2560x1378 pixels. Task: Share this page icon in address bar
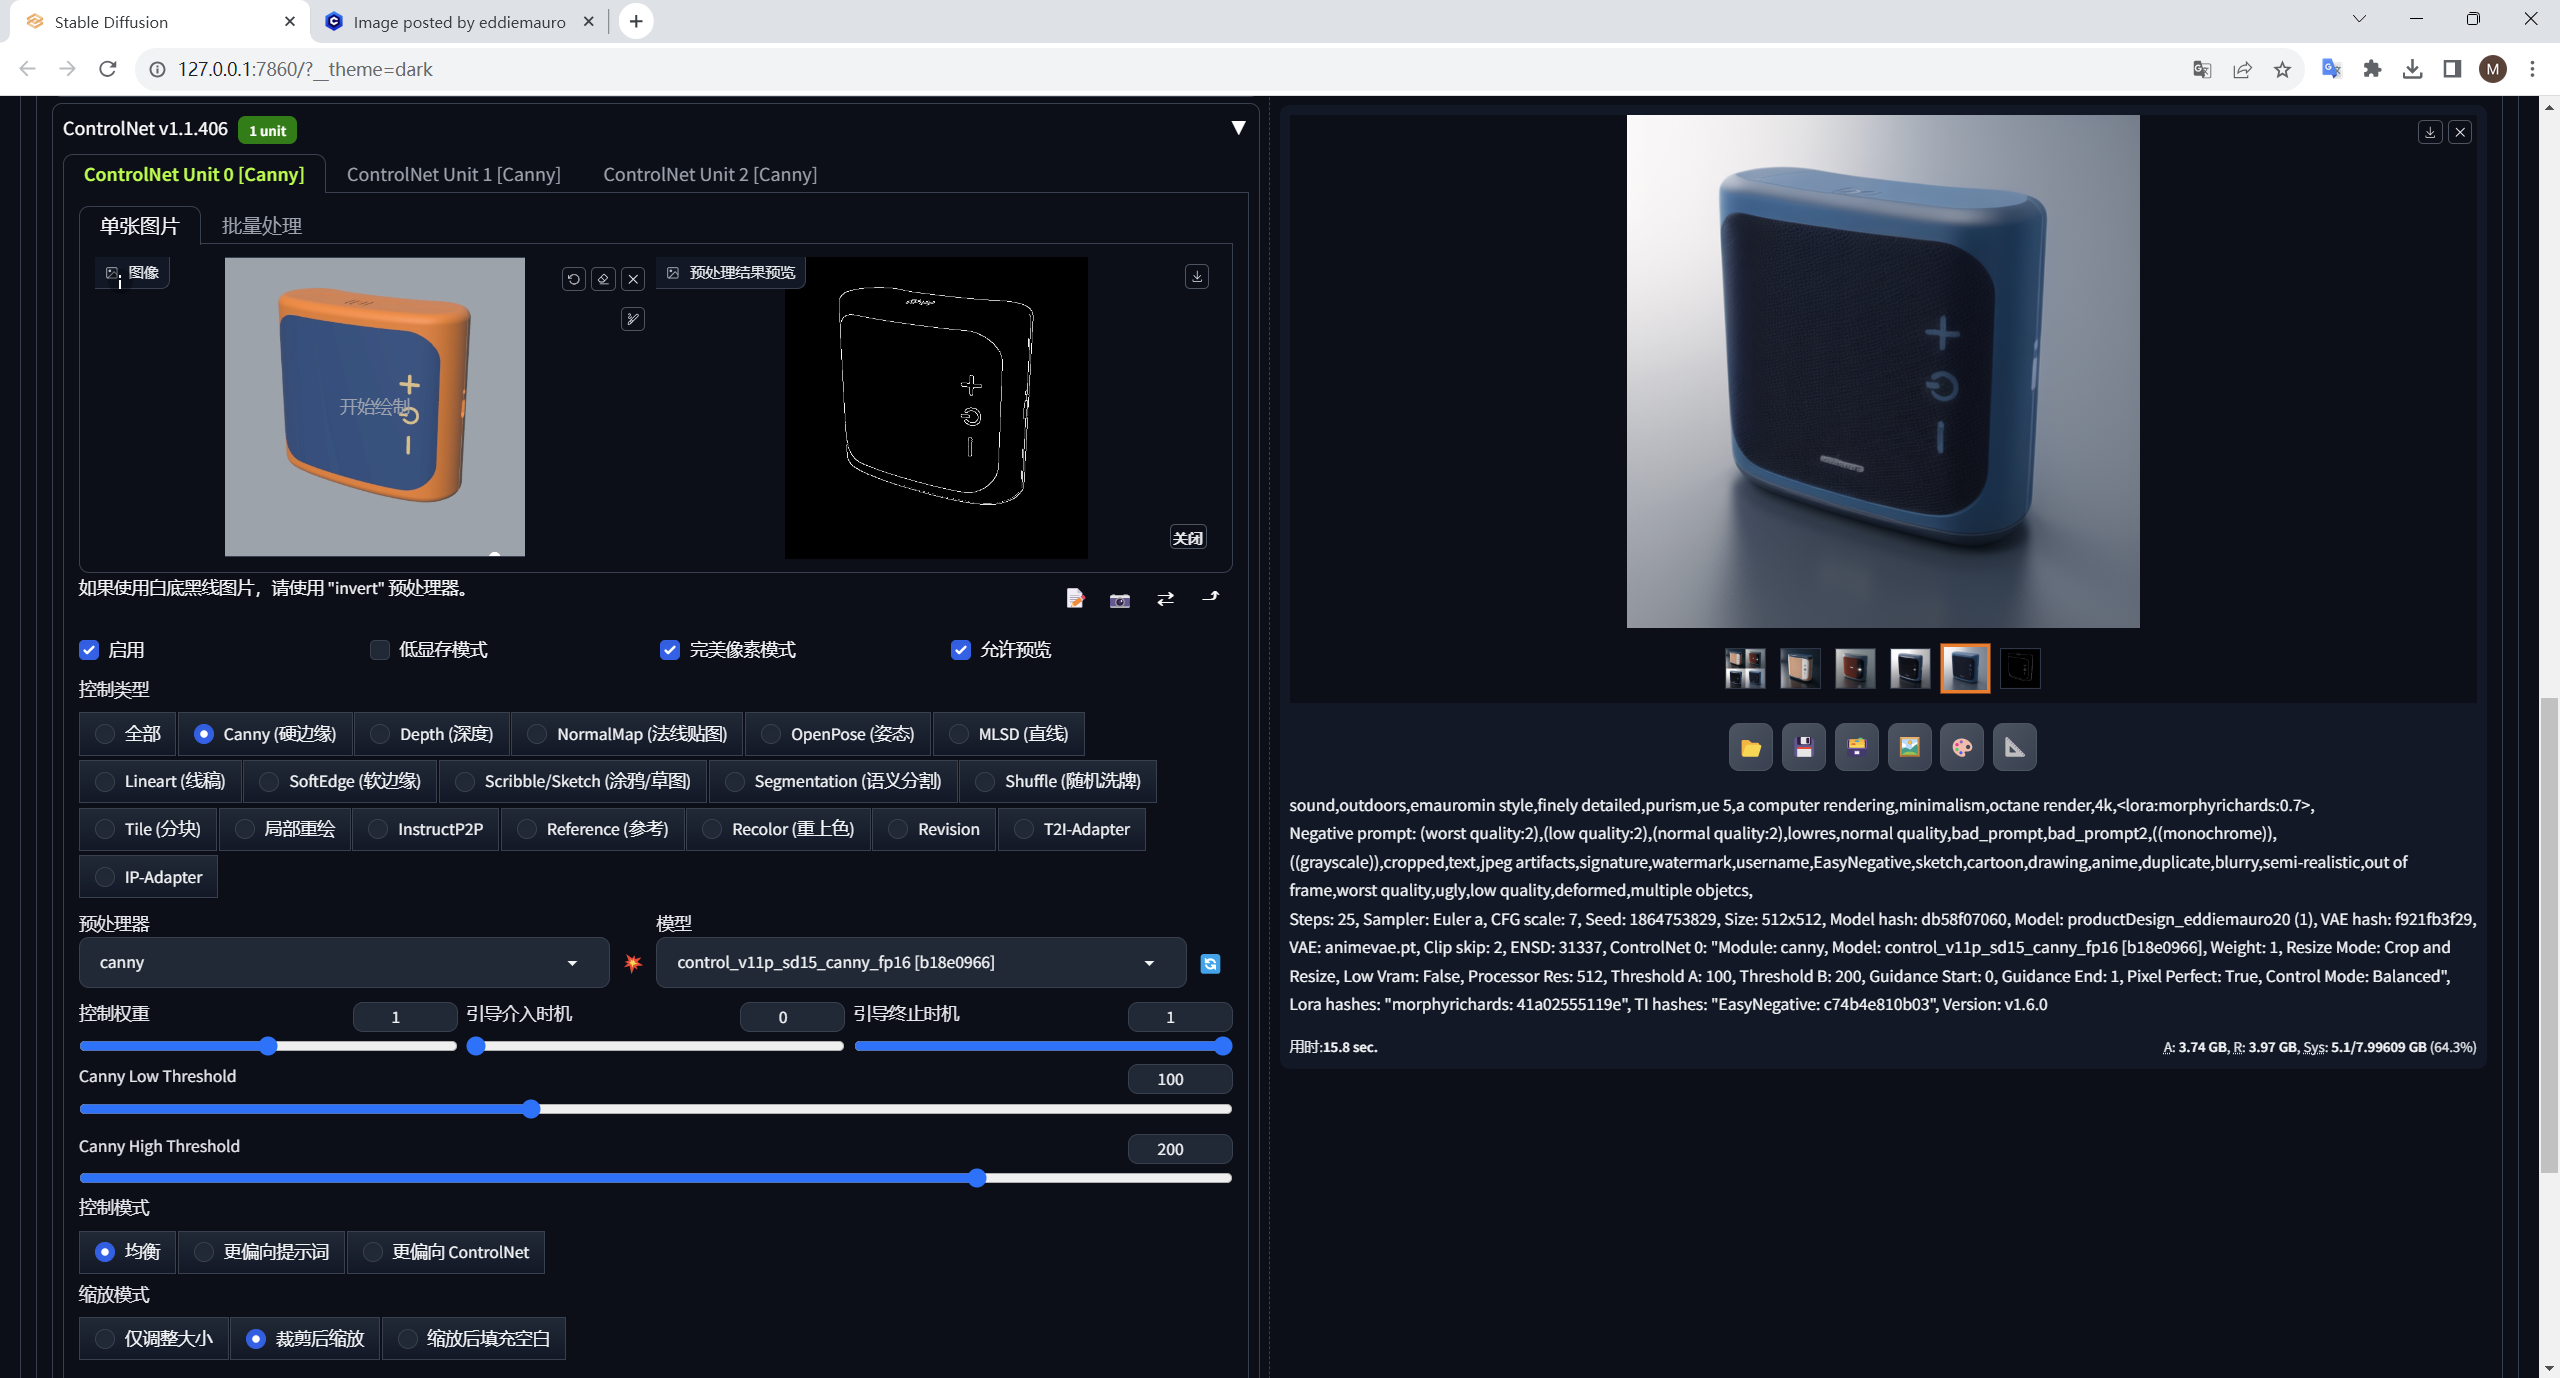click(x=2242, y=69)
